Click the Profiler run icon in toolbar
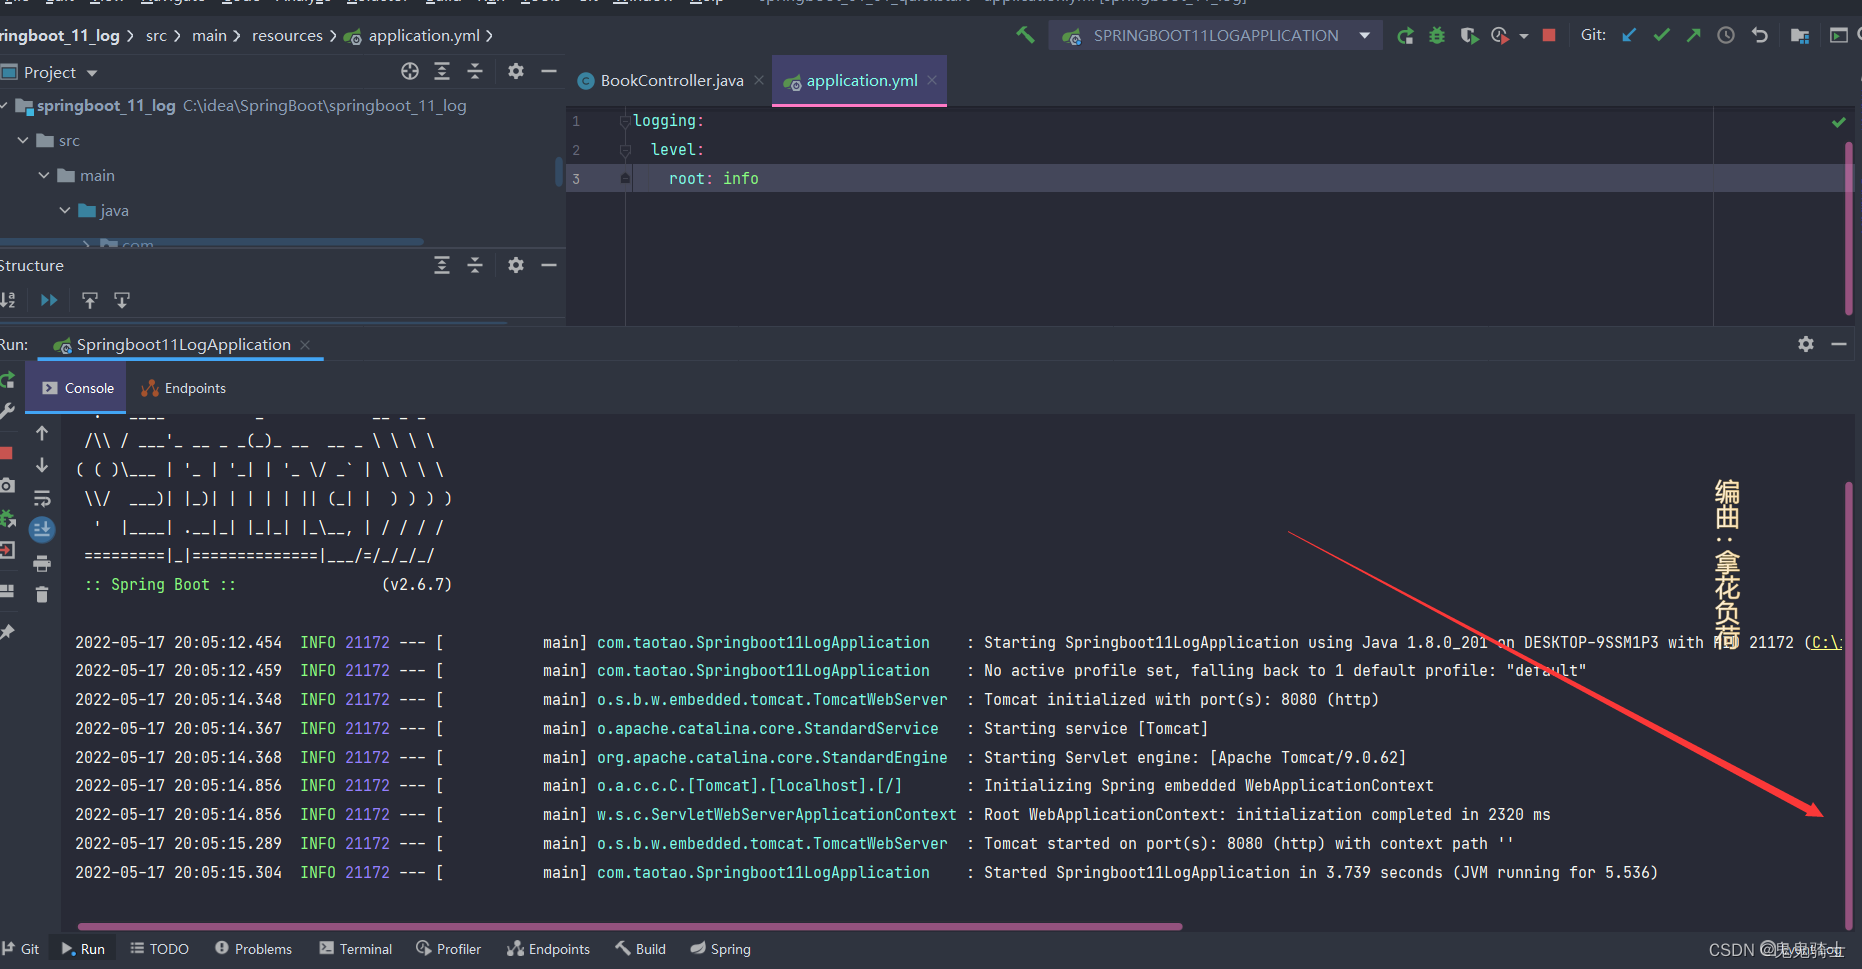Viewport: 1862px width, 969px height. pos(1499,36)
